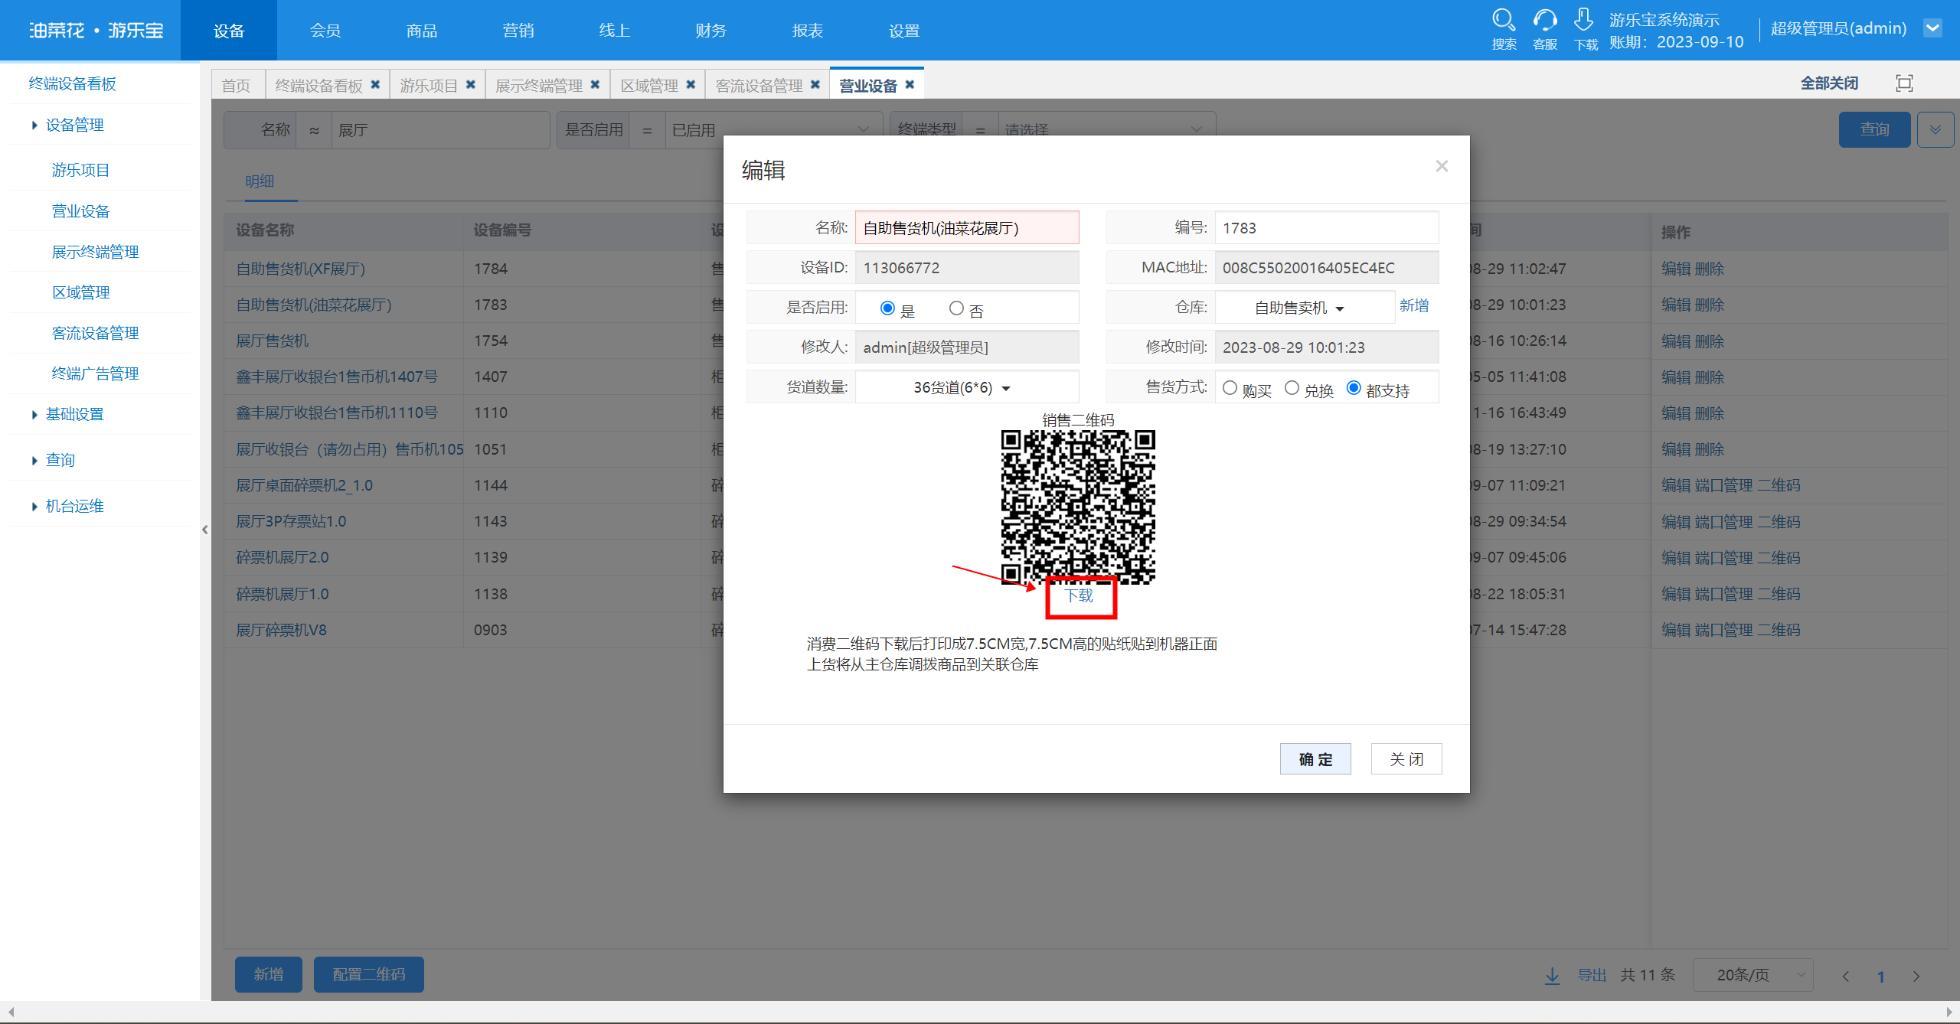The height and width of the screenshot is (1024, 1960).
Task: Toggle the fullscreen icon beside 全部关闭
Action: [x=1904, y=83]
